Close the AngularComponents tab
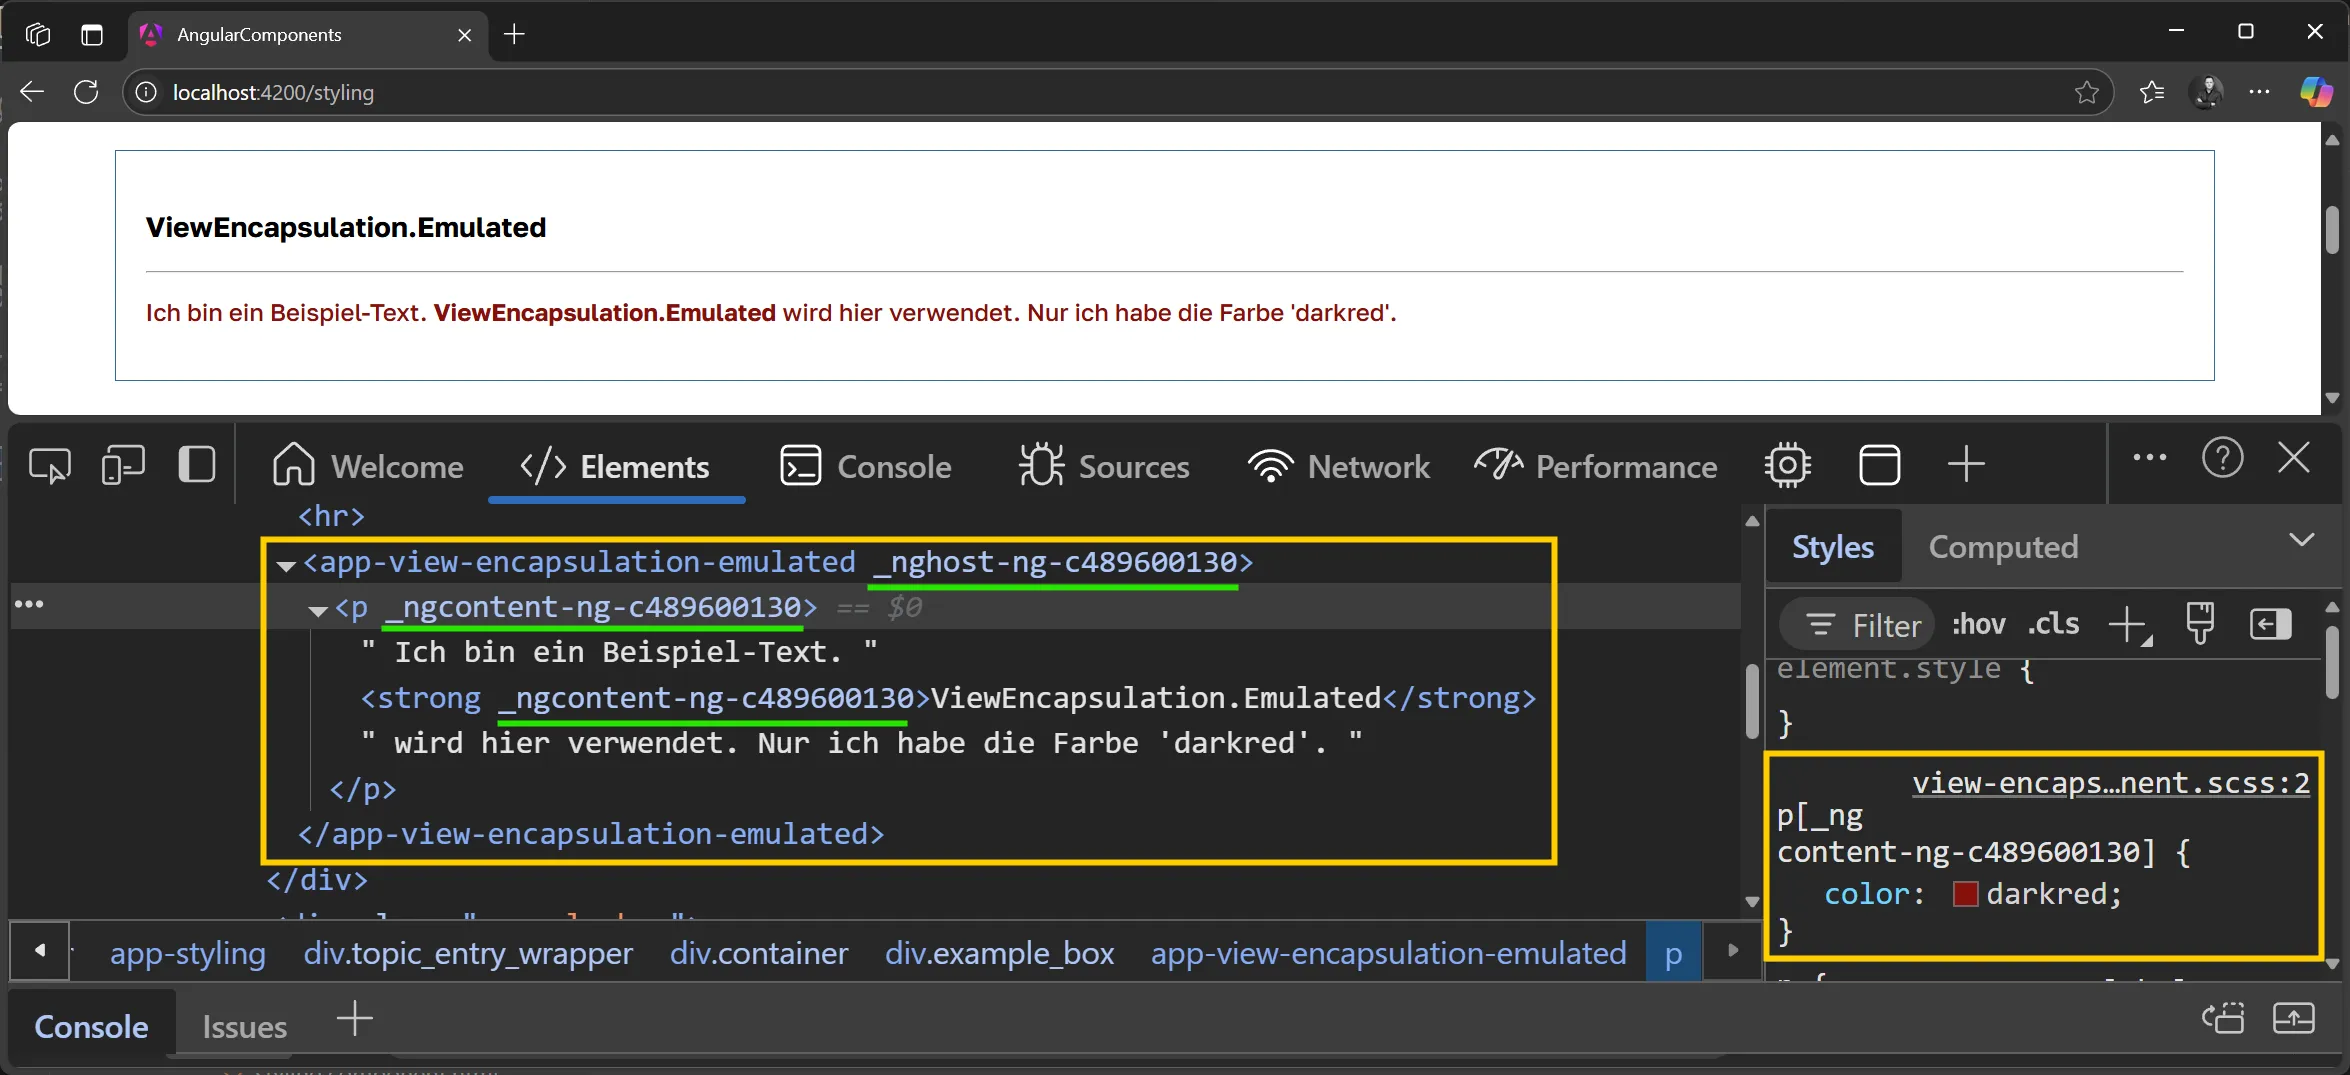The height and width of the screenshot is (1075, 2350). [464, 35]
